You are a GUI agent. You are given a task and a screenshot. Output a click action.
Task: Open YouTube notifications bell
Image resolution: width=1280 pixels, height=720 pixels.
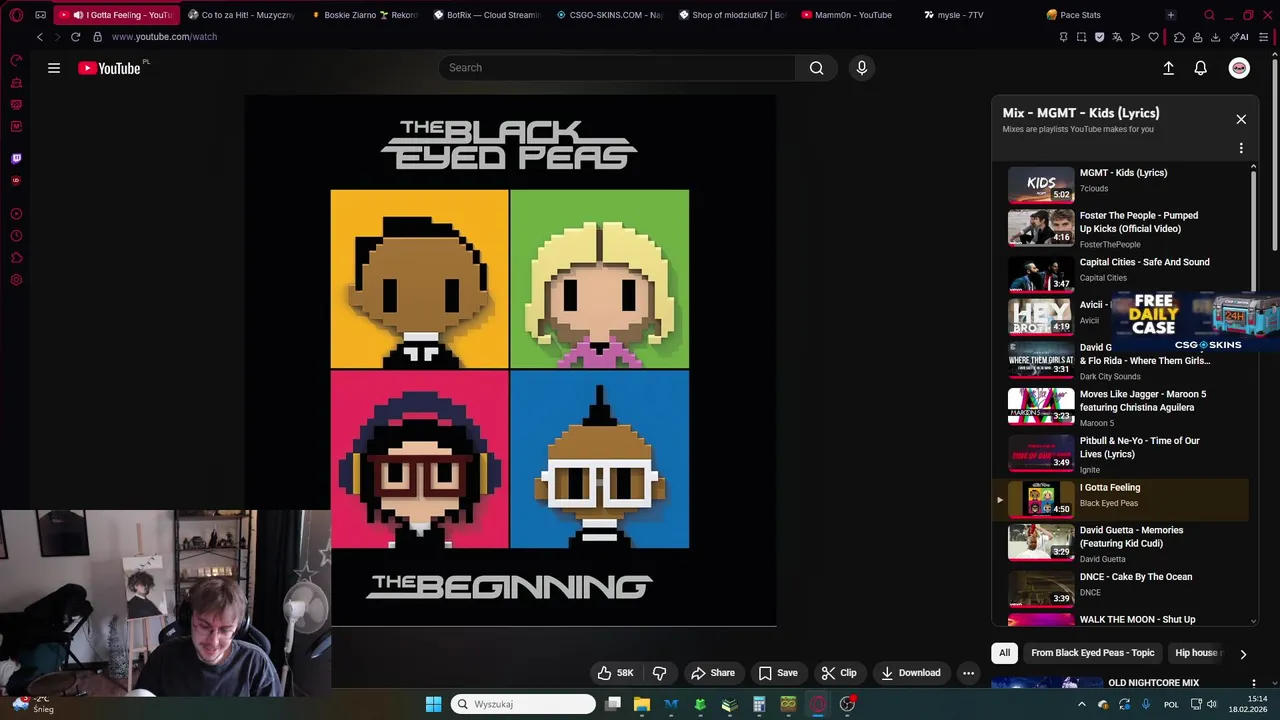1201,68
